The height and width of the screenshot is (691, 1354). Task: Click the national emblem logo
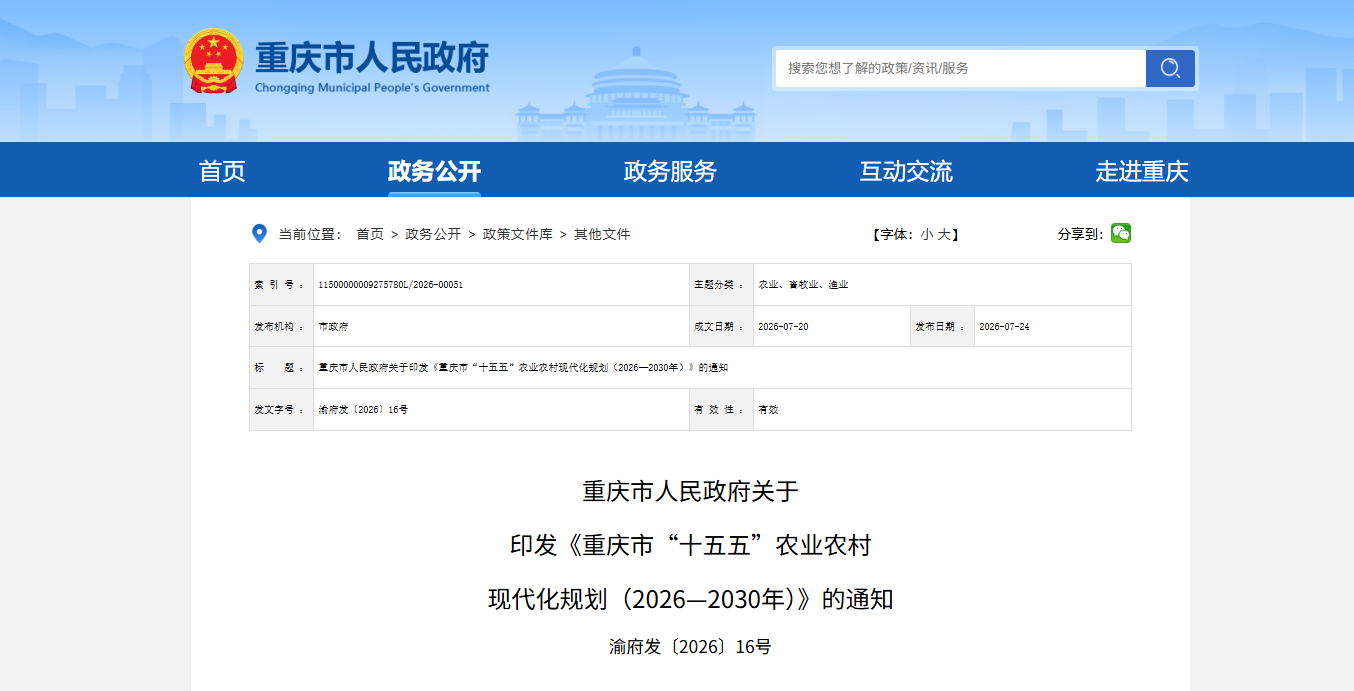tap(214, 63)
